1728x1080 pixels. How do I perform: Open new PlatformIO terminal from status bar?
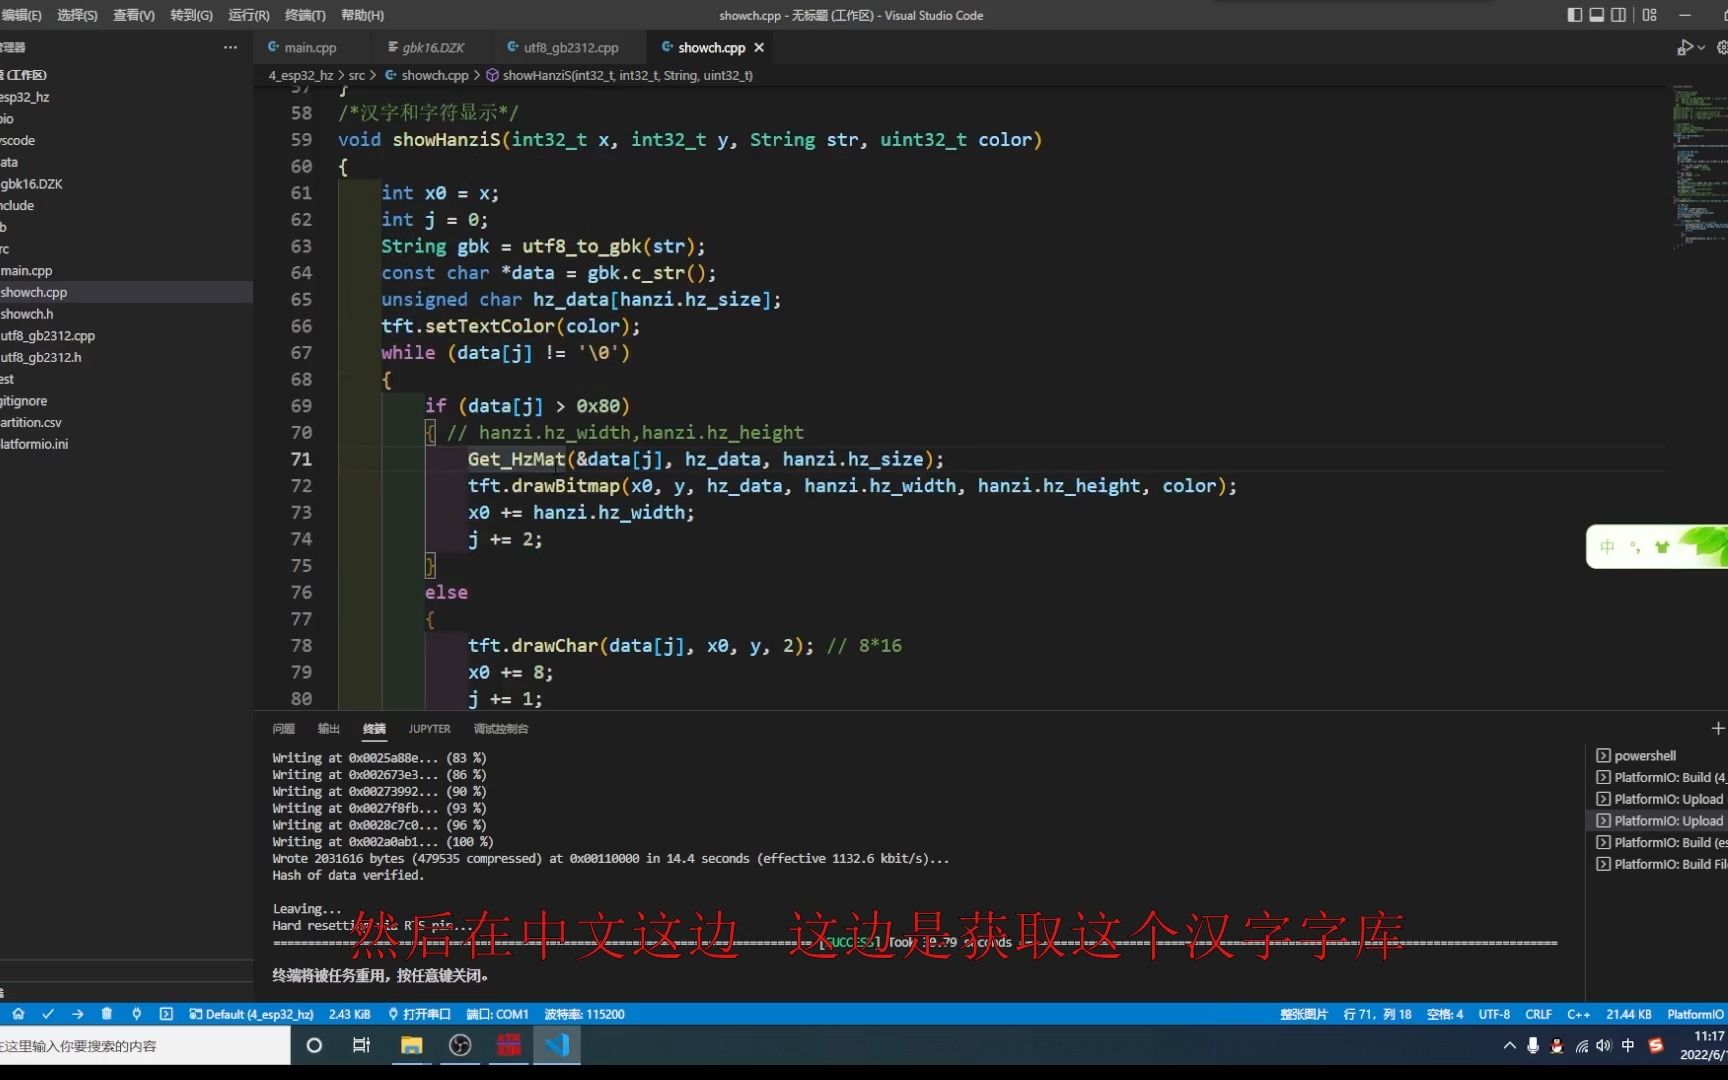166,1014
